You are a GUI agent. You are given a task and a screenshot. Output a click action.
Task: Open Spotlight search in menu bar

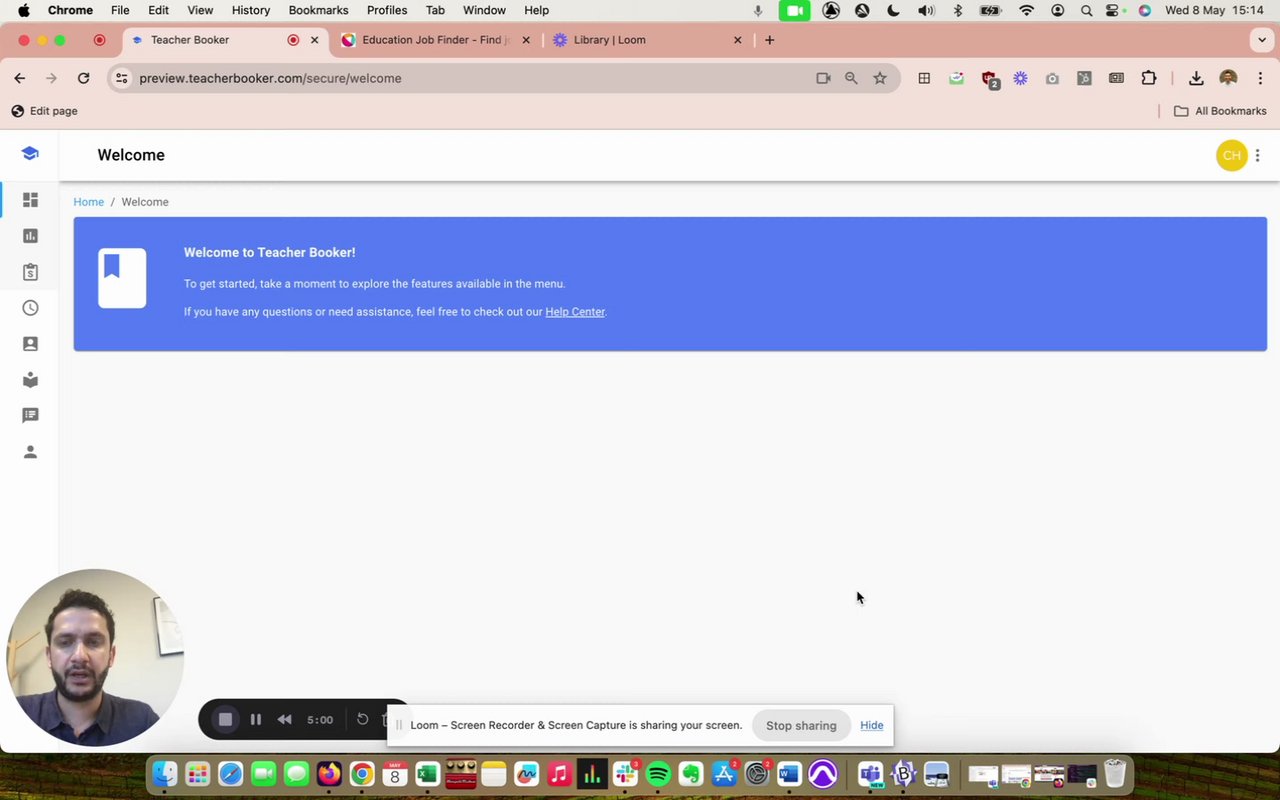click(1086, 10)
